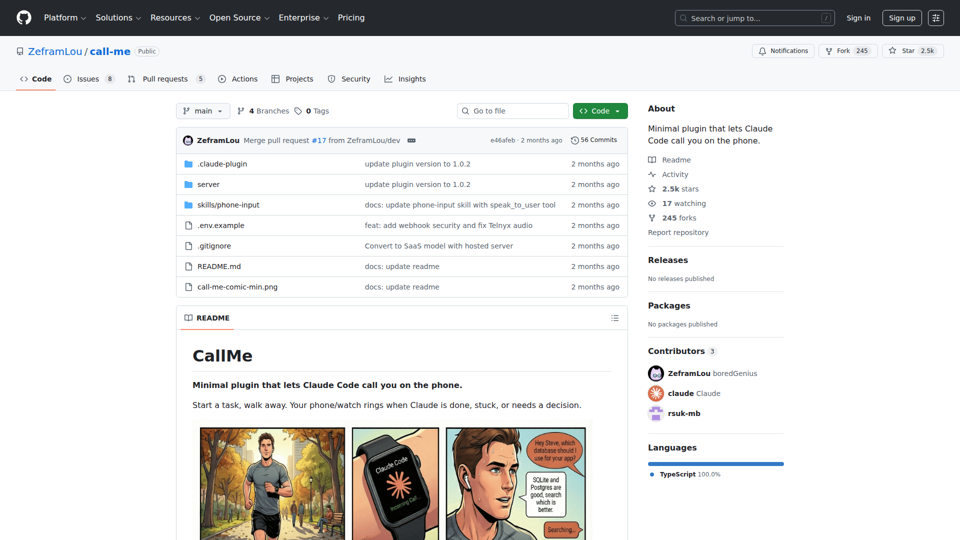This screenshot has width=960, height=540.
Task: Open the call-me-comic-min.png file
Action: point(238,287)
